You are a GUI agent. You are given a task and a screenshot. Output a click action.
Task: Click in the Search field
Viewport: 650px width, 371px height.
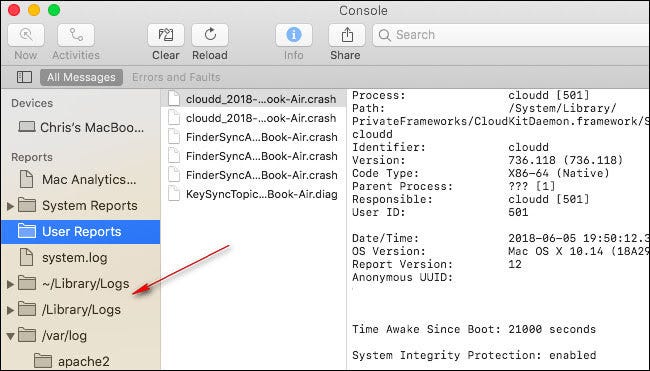[x=511, y=35]
